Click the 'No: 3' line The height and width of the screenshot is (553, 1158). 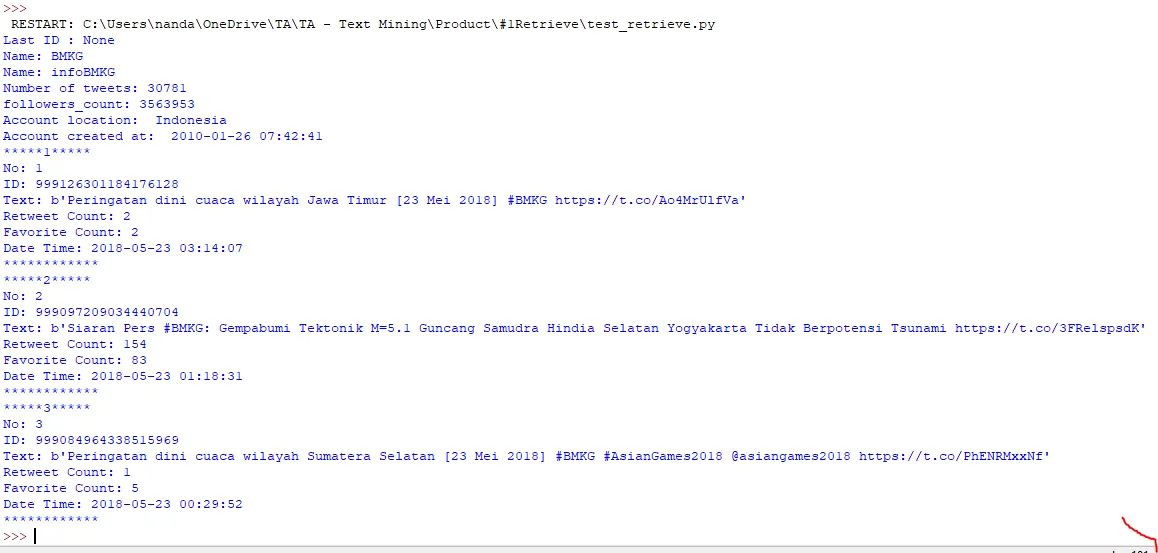click(x=23, y=425)
